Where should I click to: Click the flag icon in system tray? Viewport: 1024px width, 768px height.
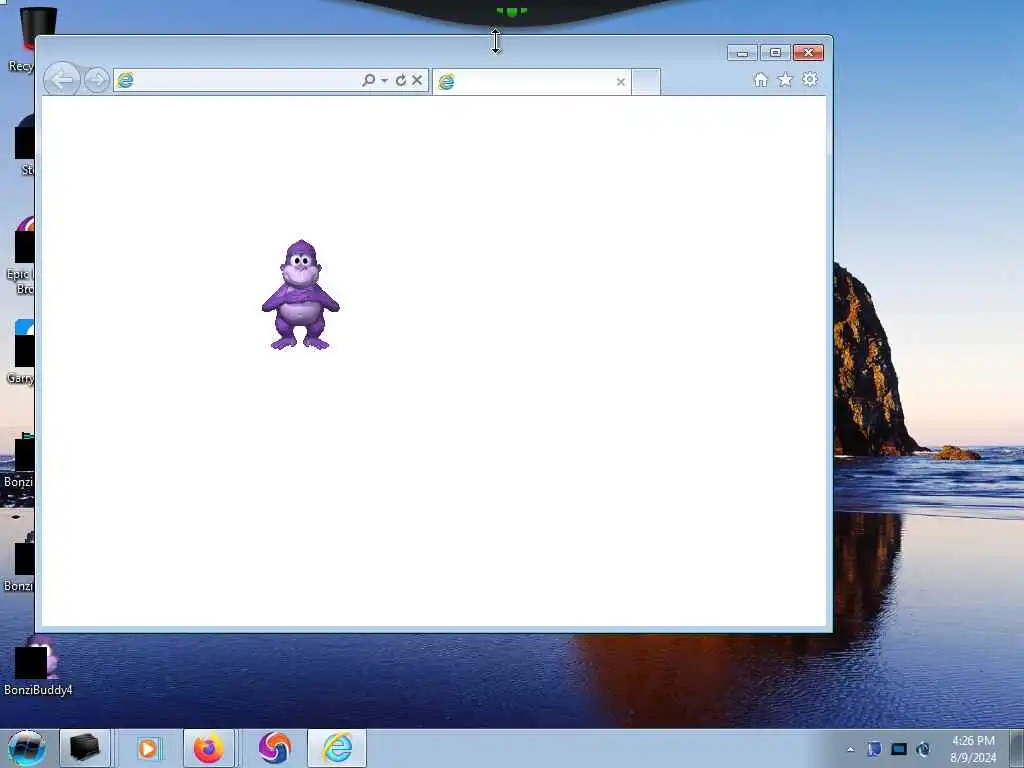pyautogui.click(x=874, y=749)
